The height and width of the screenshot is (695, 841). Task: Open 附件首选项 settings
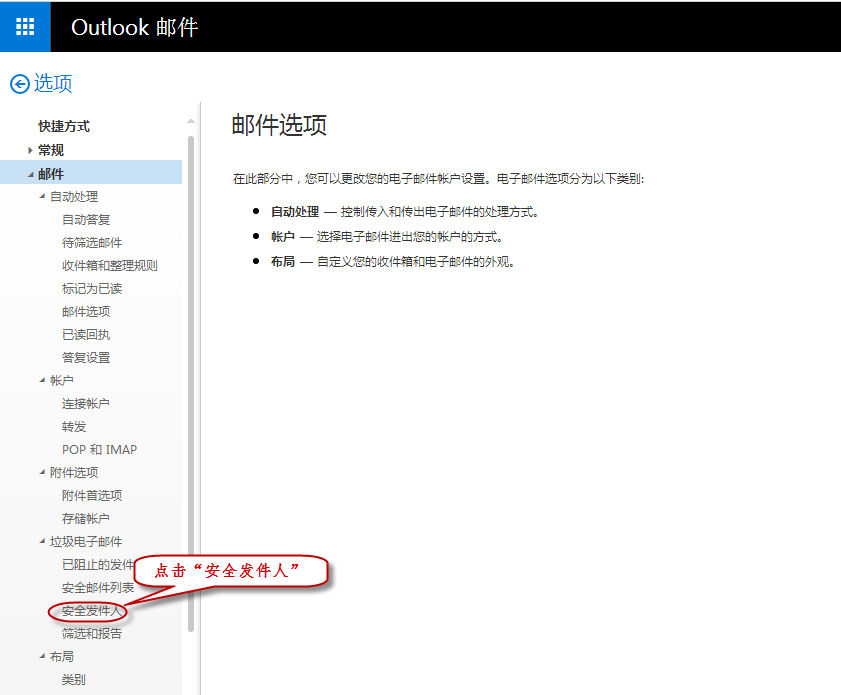pos(92,496)
